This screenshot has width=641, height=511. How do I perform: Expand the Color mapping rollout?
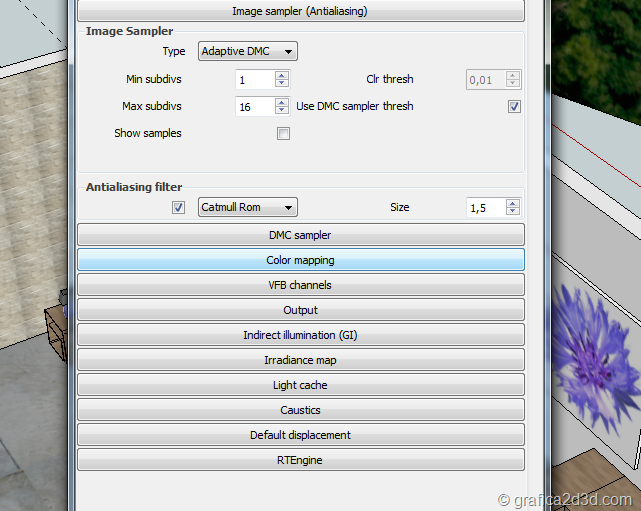pyautogui.click(x=300, y=260)
